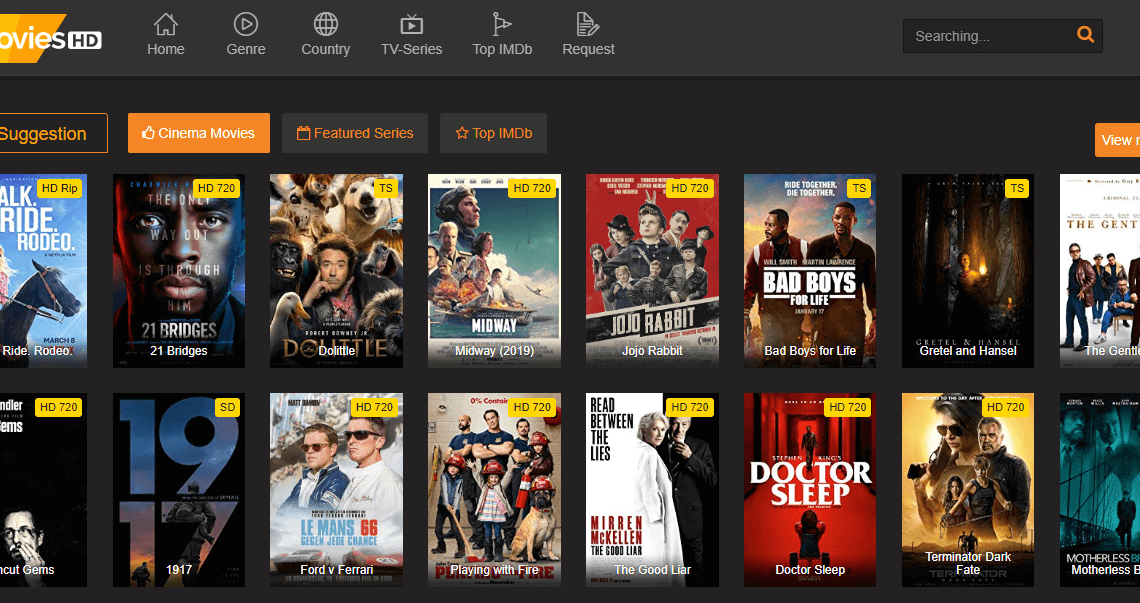Open the Bad Boys for Life poster

click(810, 271)
